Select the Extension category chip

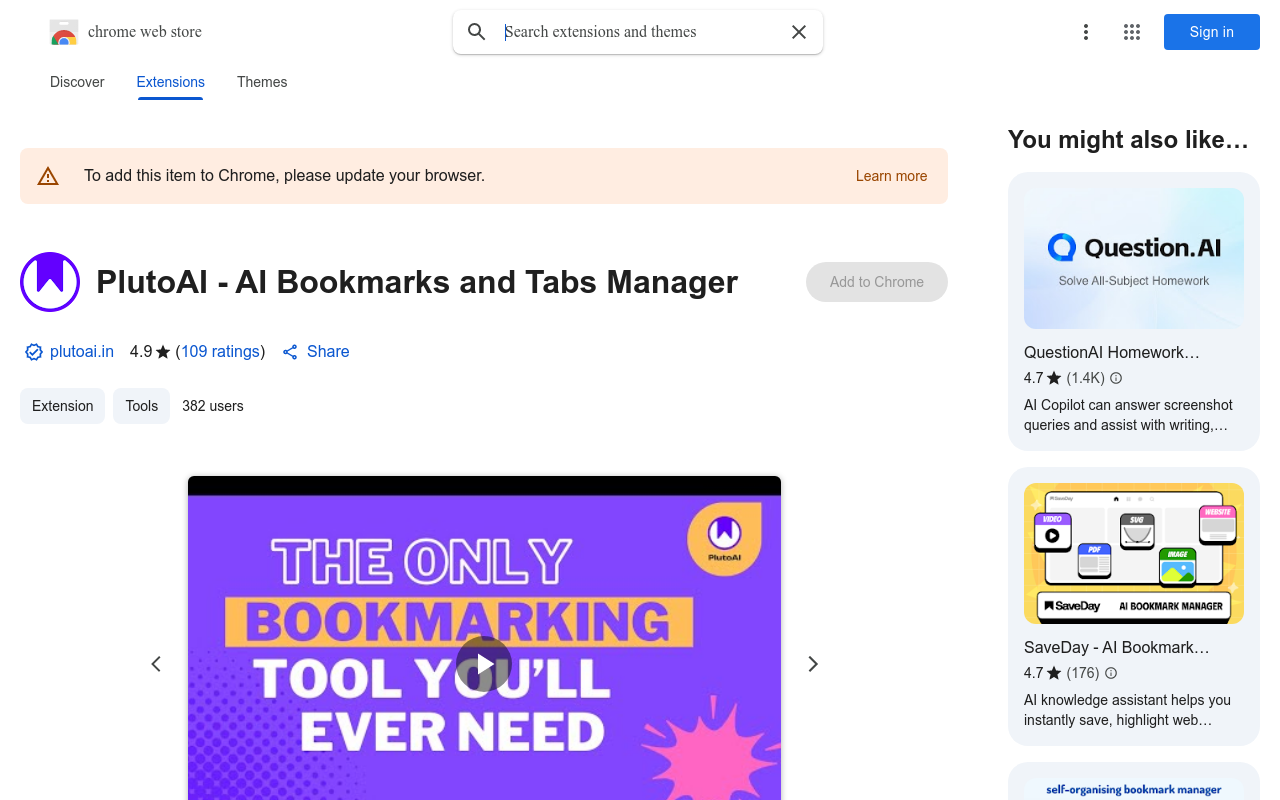click(63, 406)
